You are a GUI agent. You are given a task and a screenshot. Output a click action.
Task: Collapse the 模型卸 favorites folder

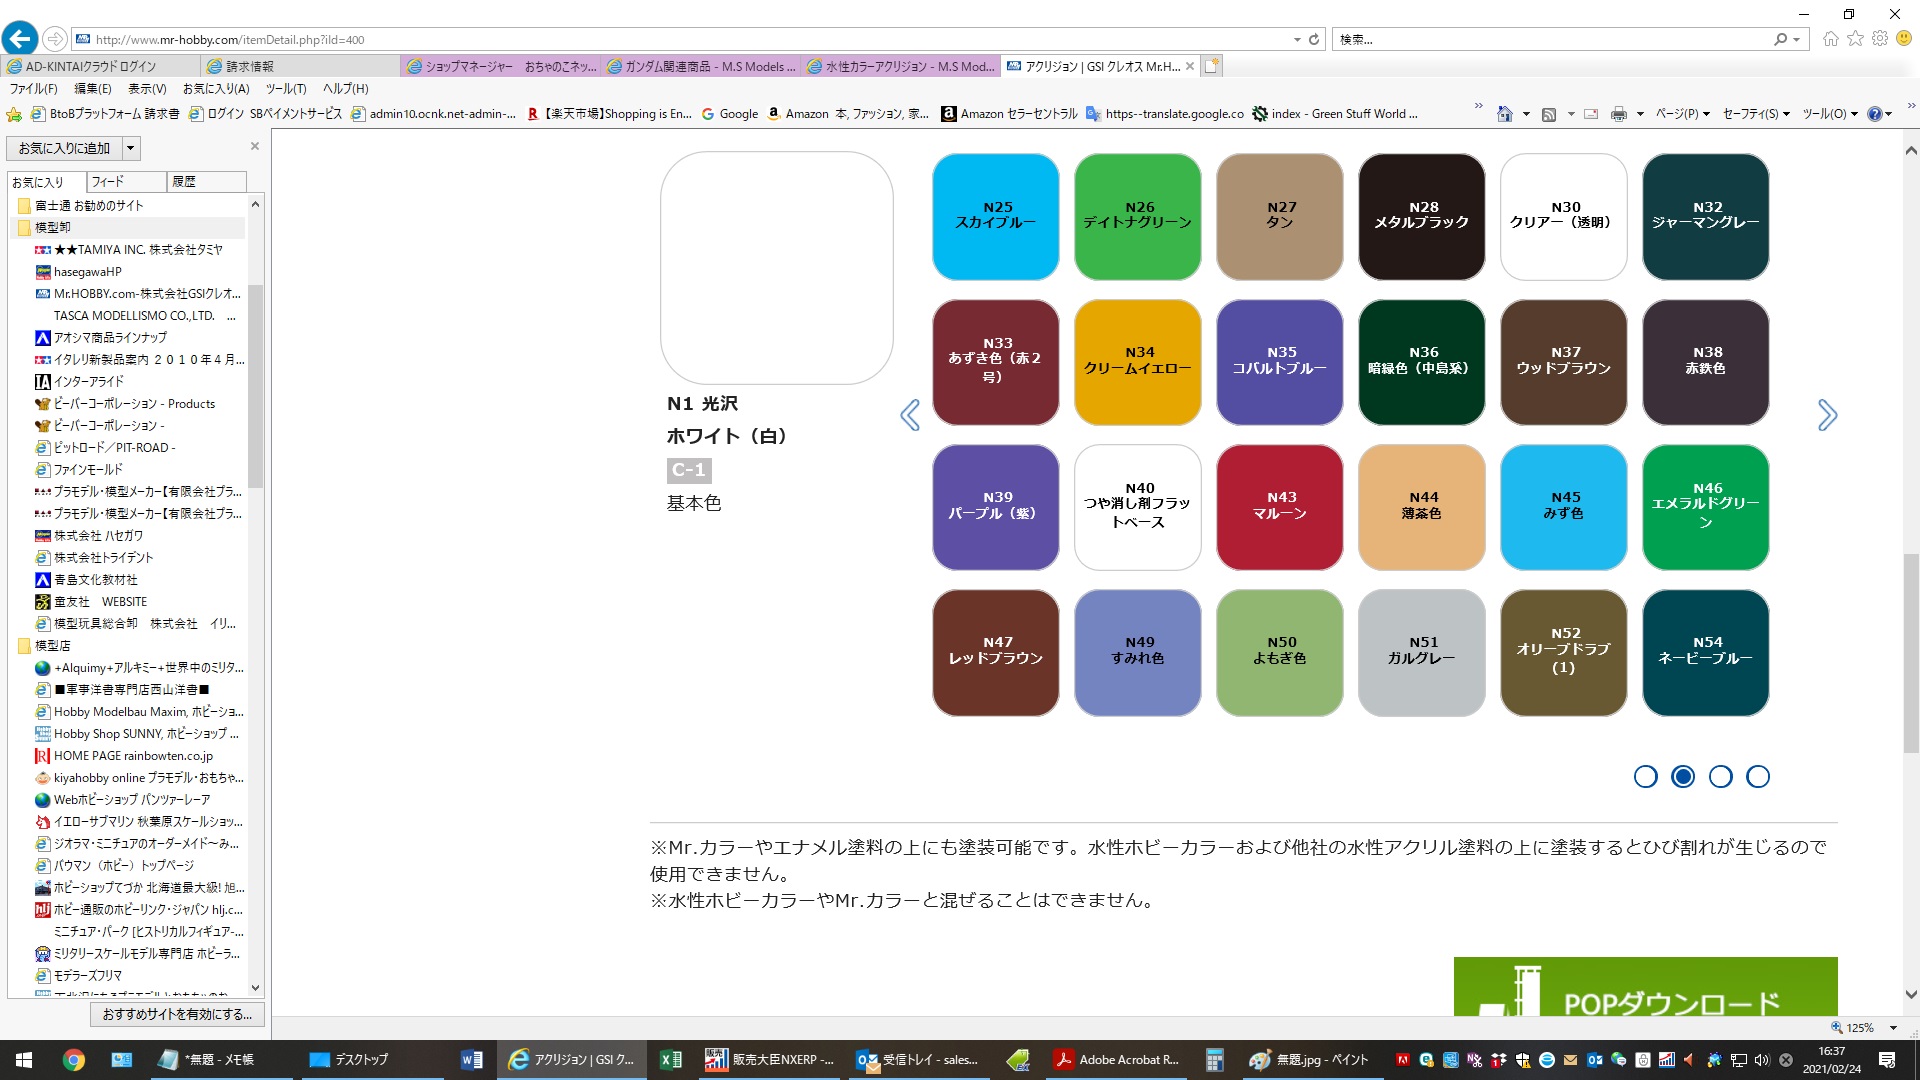click(53, 228)
